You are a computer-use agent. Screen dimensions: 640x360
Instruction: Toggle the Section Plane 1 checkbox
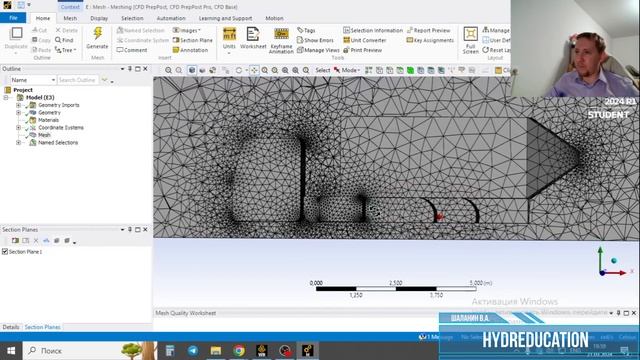[5, 251]
